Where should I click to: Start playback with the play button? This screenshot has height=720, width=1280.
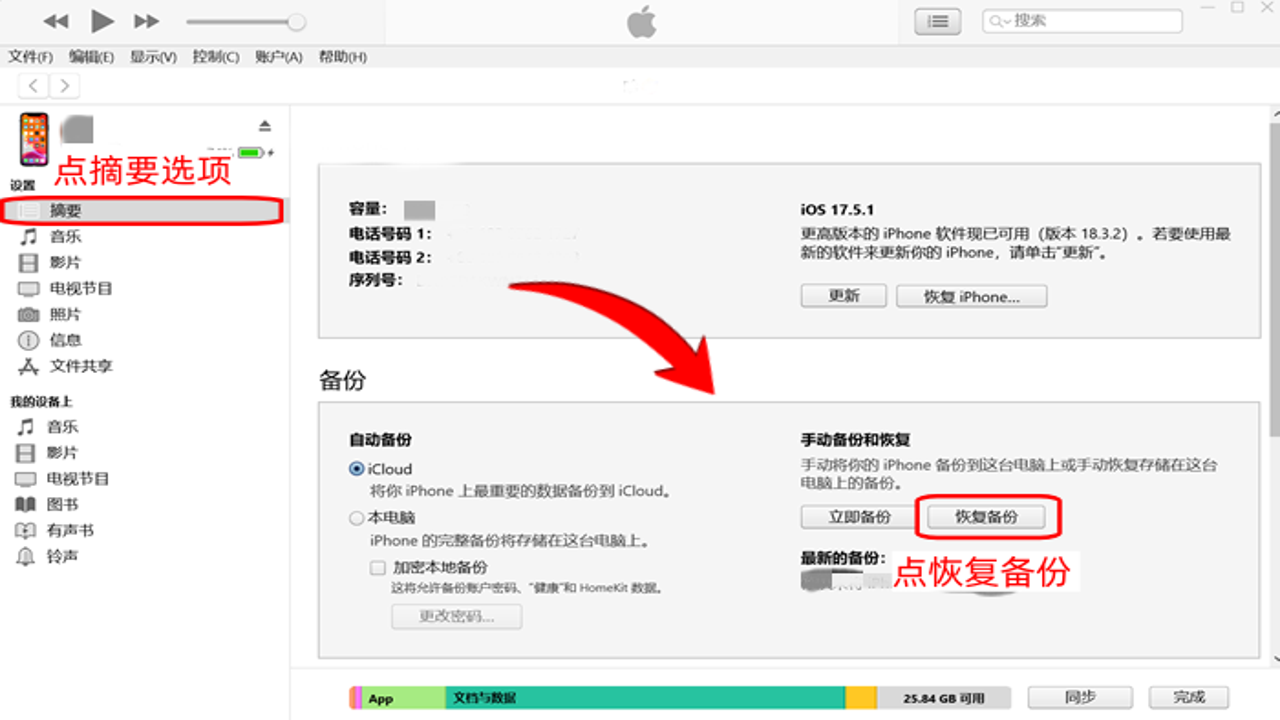(x=102, y=20)
